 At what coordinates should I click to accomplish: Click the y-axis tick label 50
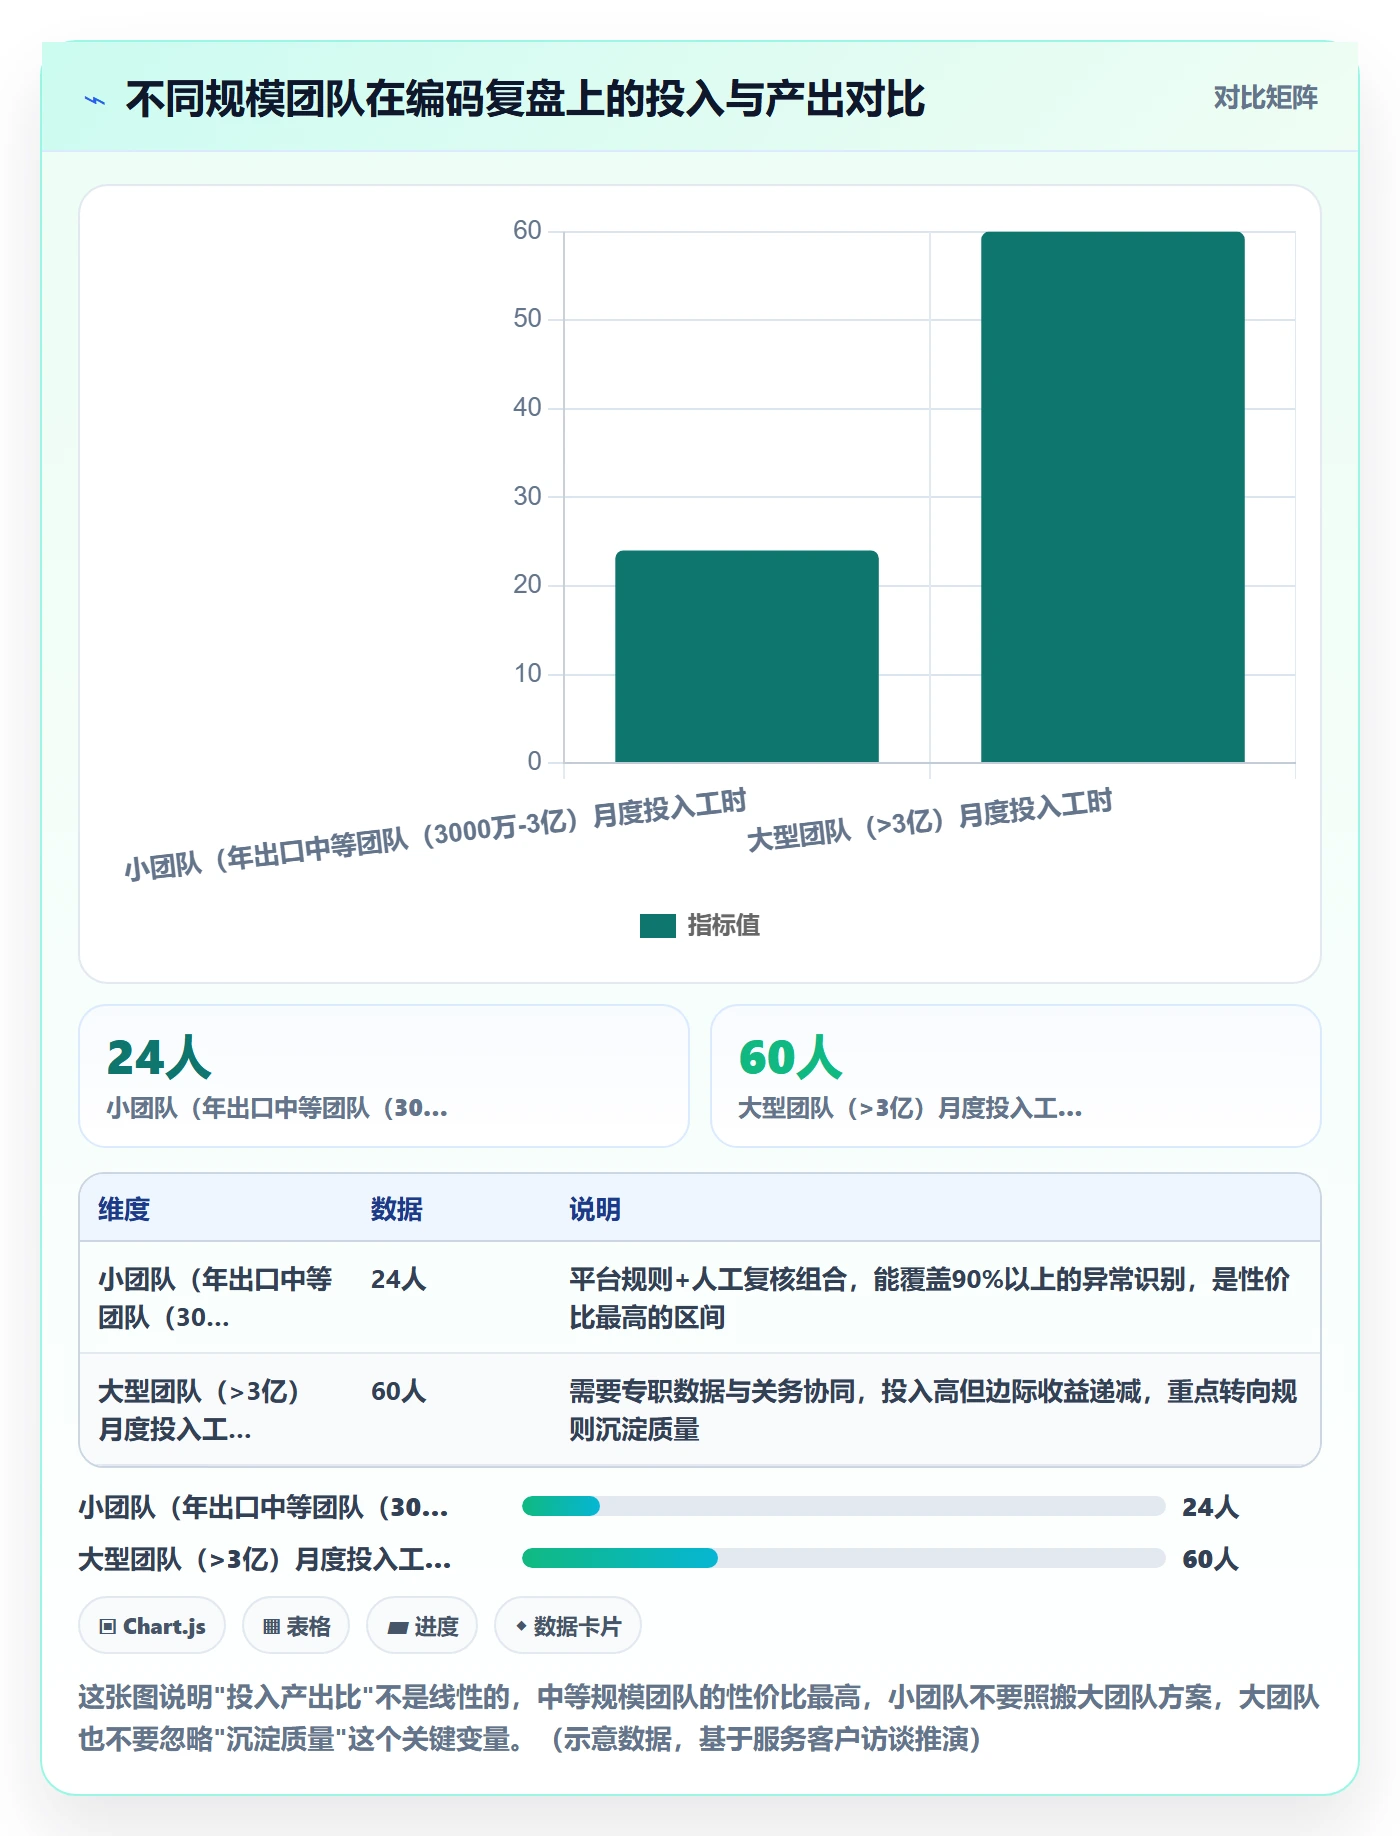527,319
